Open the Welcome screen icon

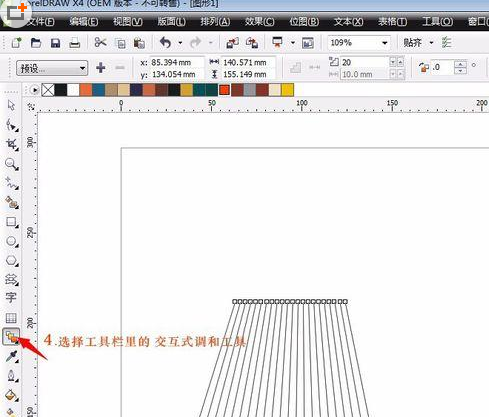click(308, 43)
